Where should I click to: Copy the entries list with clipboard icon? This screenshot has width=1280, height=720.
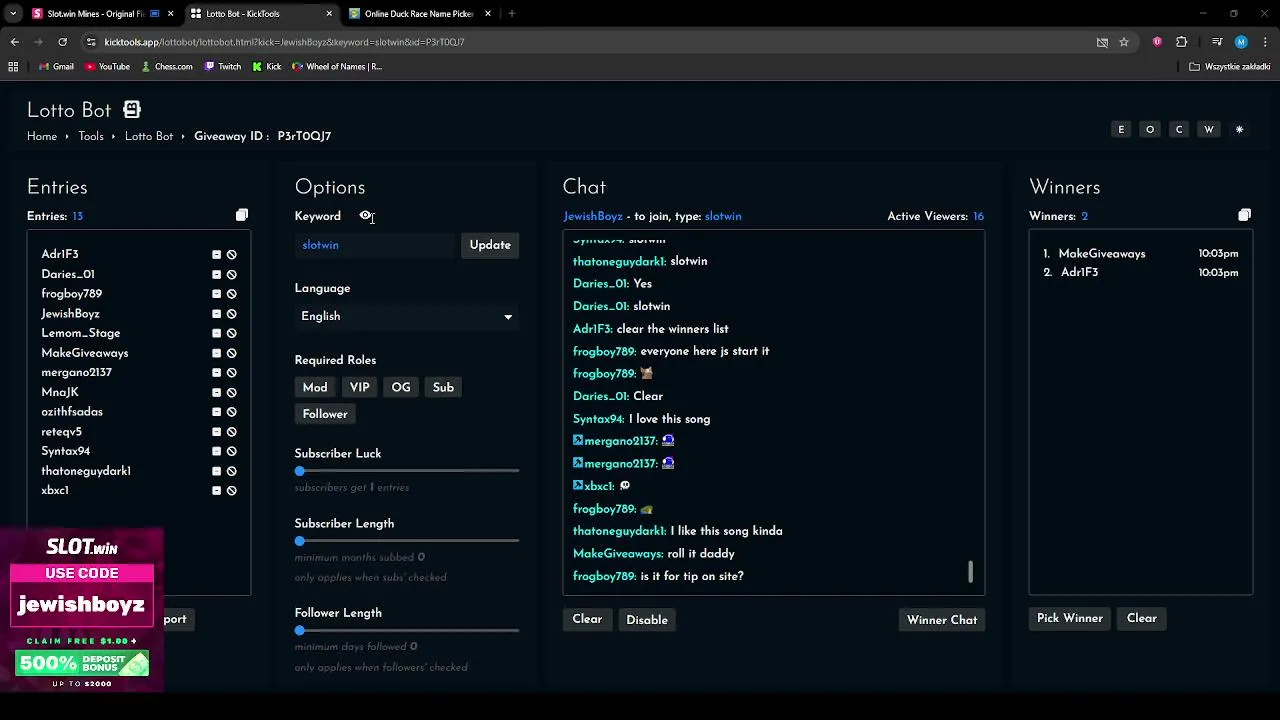242,215
